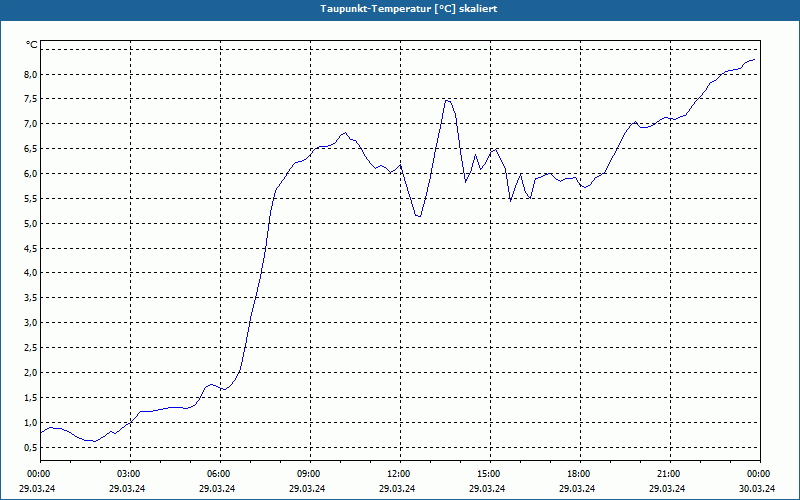
Task: Click the 18:00 time axis label
Action: click(580, 474)
